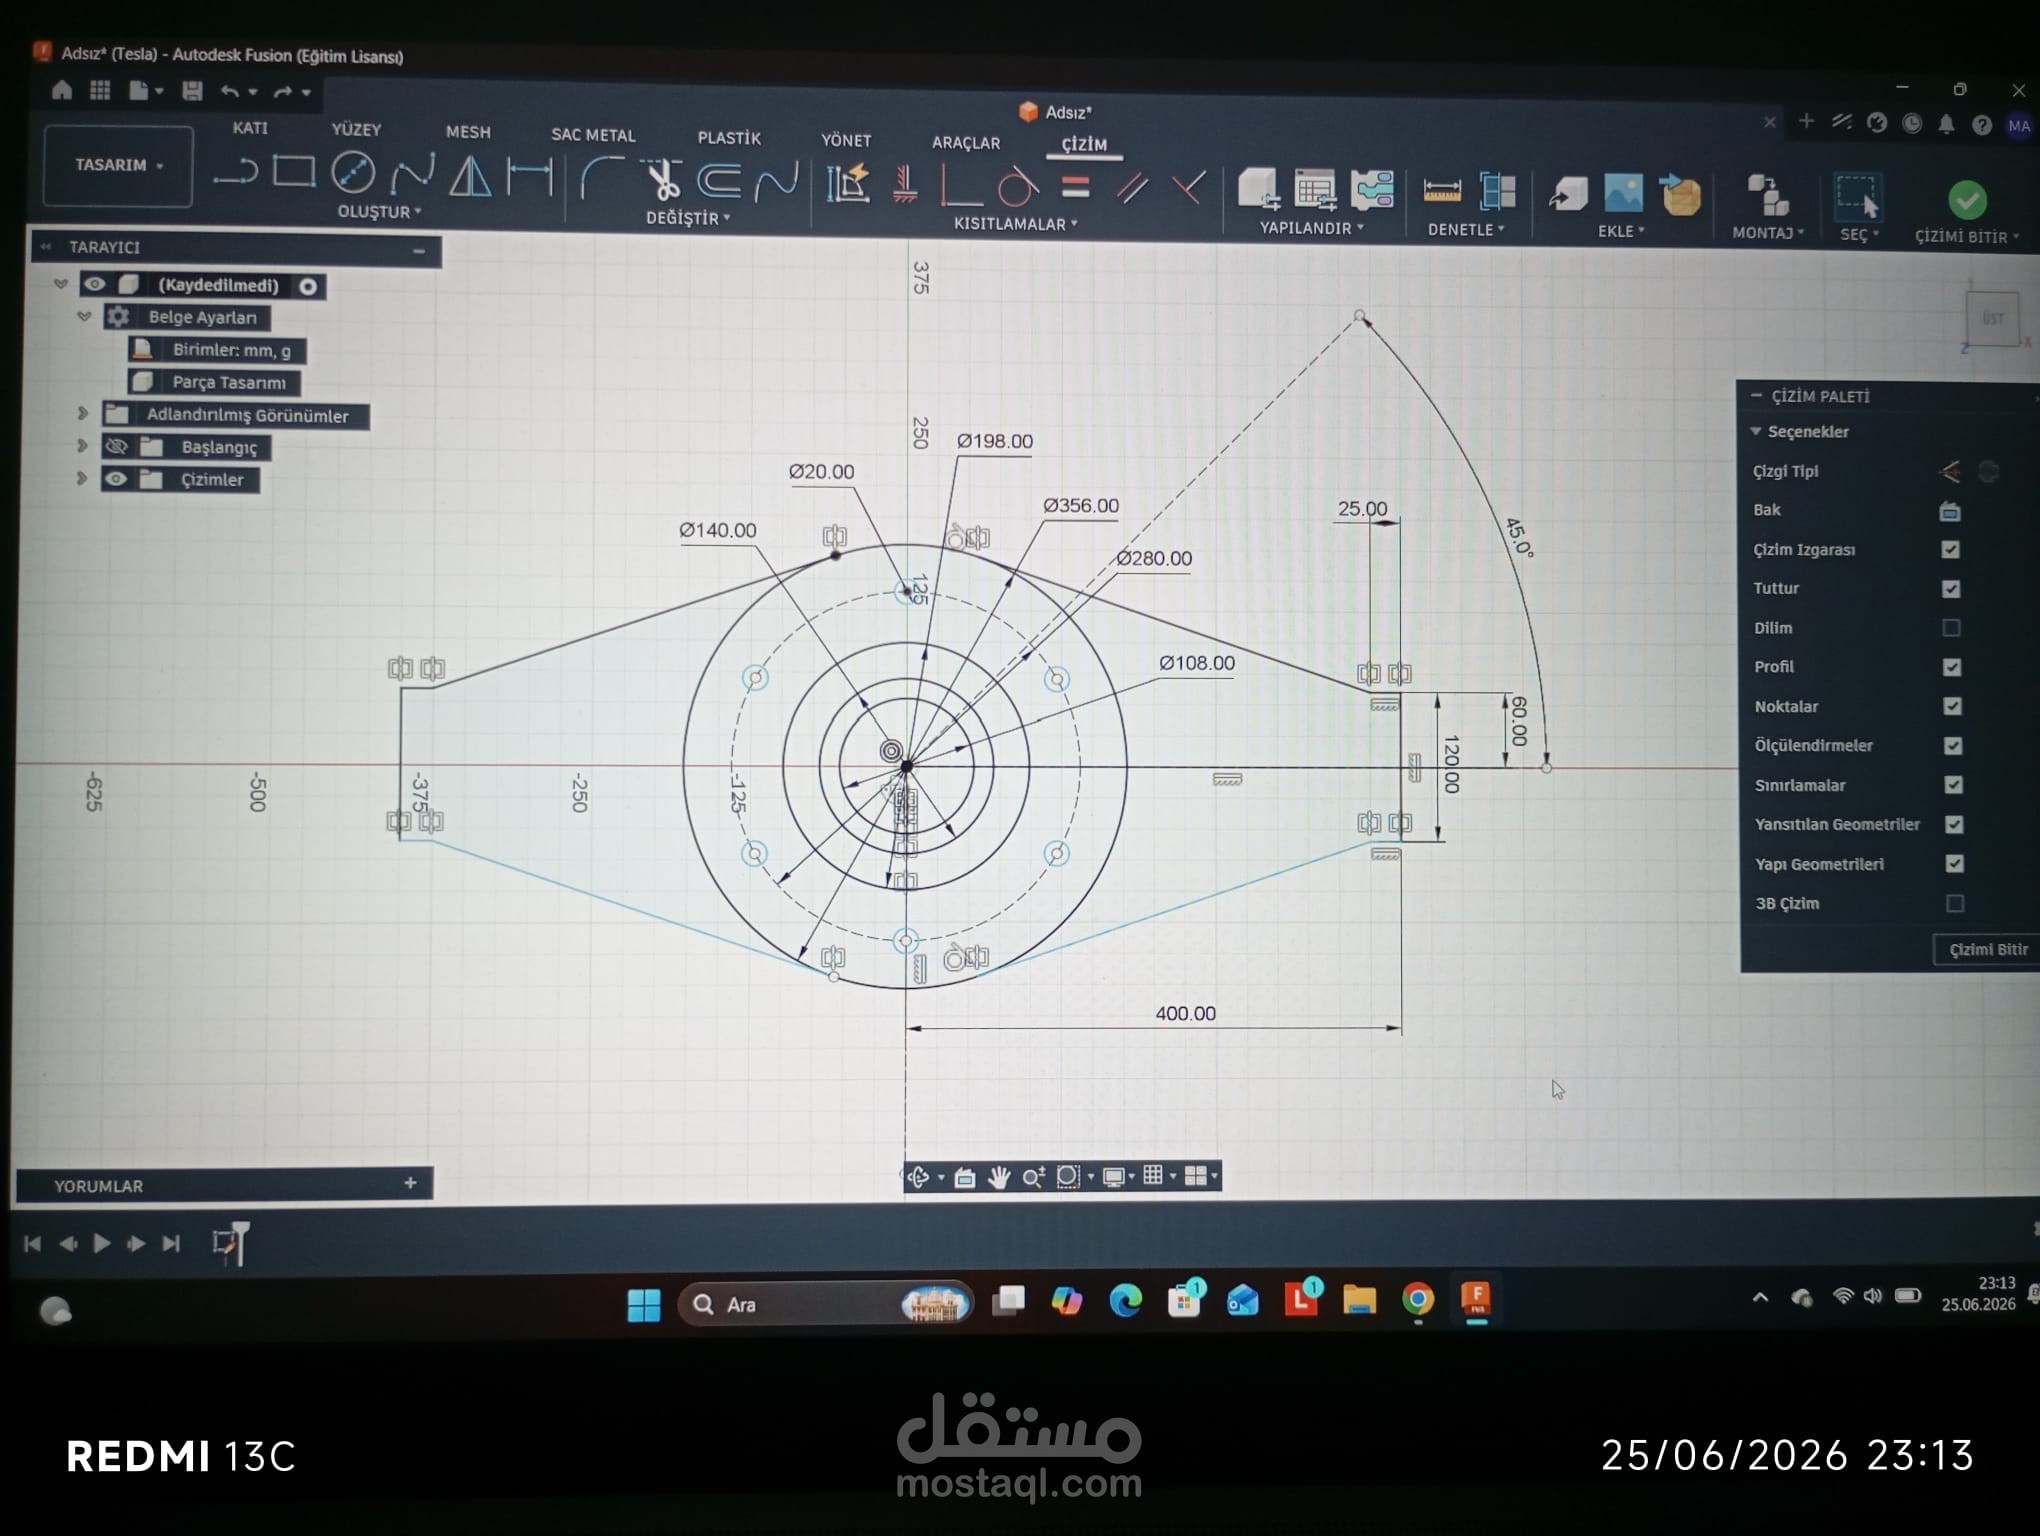Open the DENETLE dropdown menu
The width and height of the screenshot is (2040, 1536).
(1466, 230)
